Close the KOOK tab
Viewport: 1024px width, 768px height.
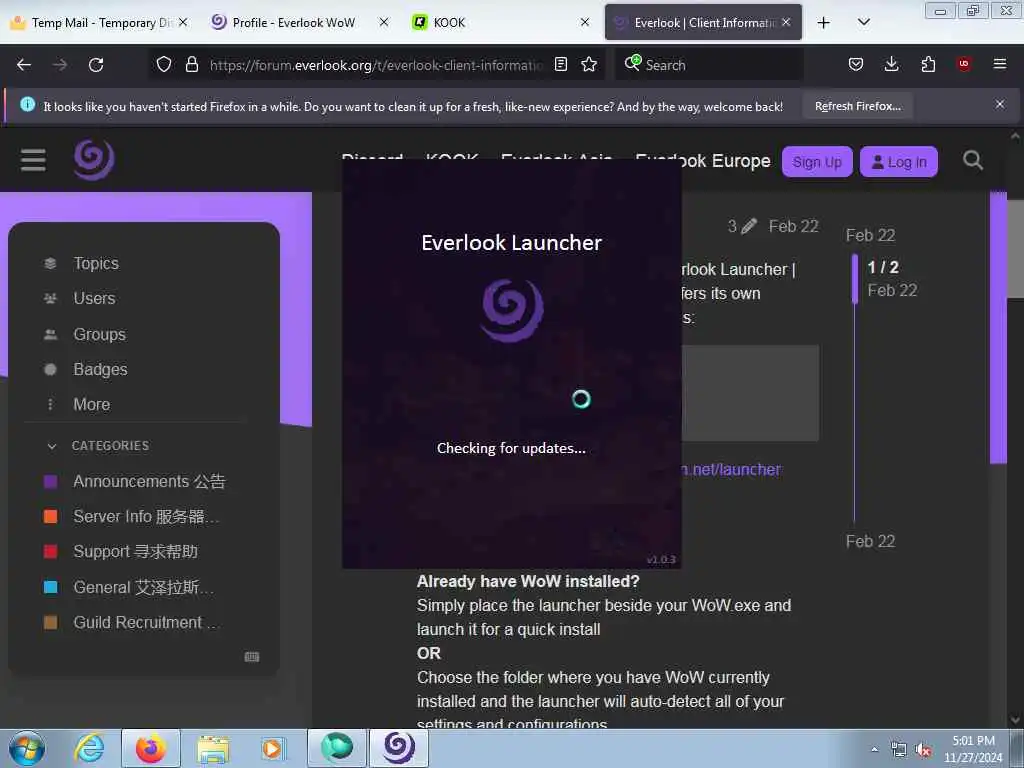click(x=585, y=22)
